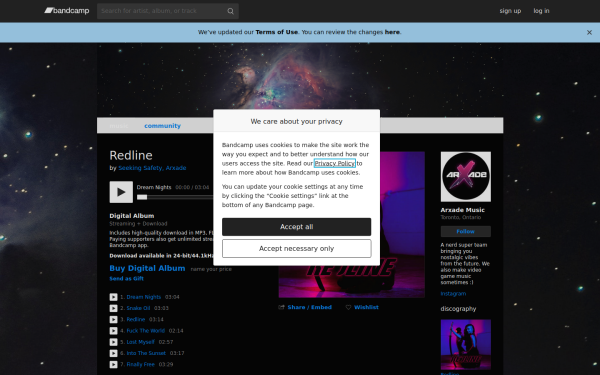Open the log in link
The image size is (600, 375).
coord(541,11)
